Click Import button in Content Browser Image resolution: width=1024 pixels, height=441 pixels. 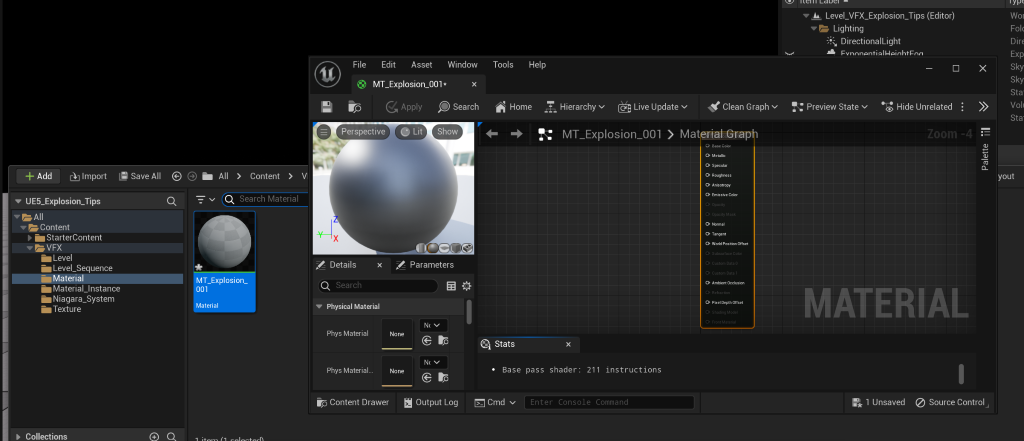pyautogui.click(x=88, y=176)
